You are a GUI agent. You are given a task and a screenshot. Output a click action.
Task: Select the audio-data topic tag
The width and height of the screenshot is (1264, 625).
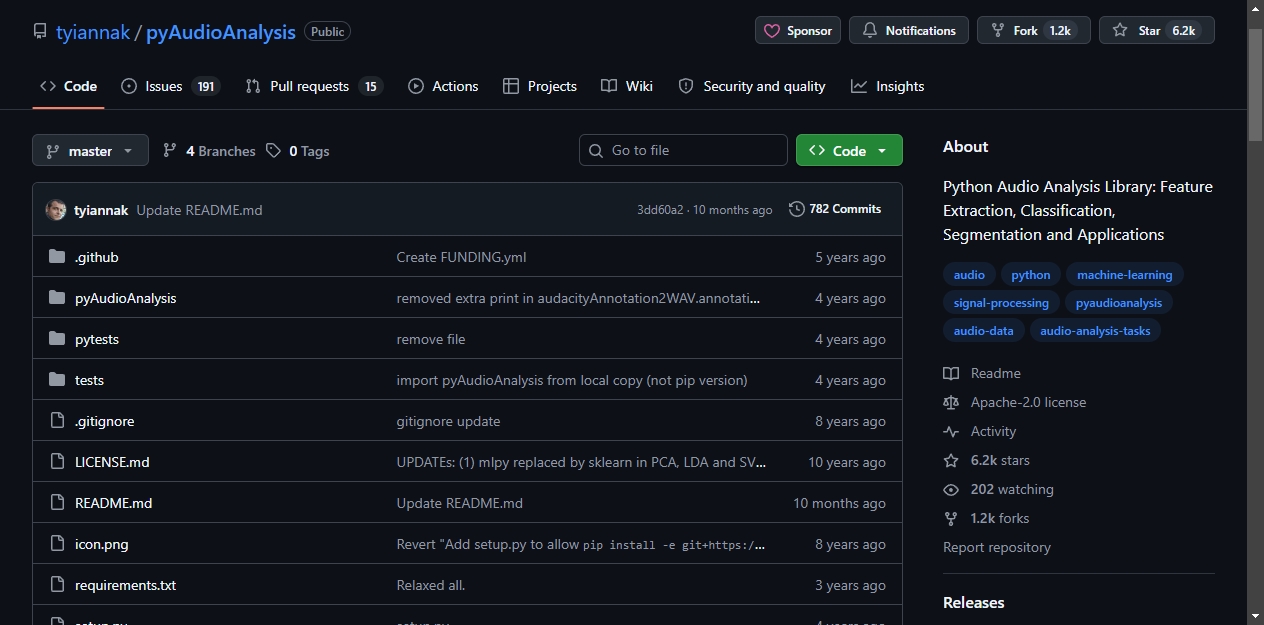pyautogui.click(x=984, y=331)
